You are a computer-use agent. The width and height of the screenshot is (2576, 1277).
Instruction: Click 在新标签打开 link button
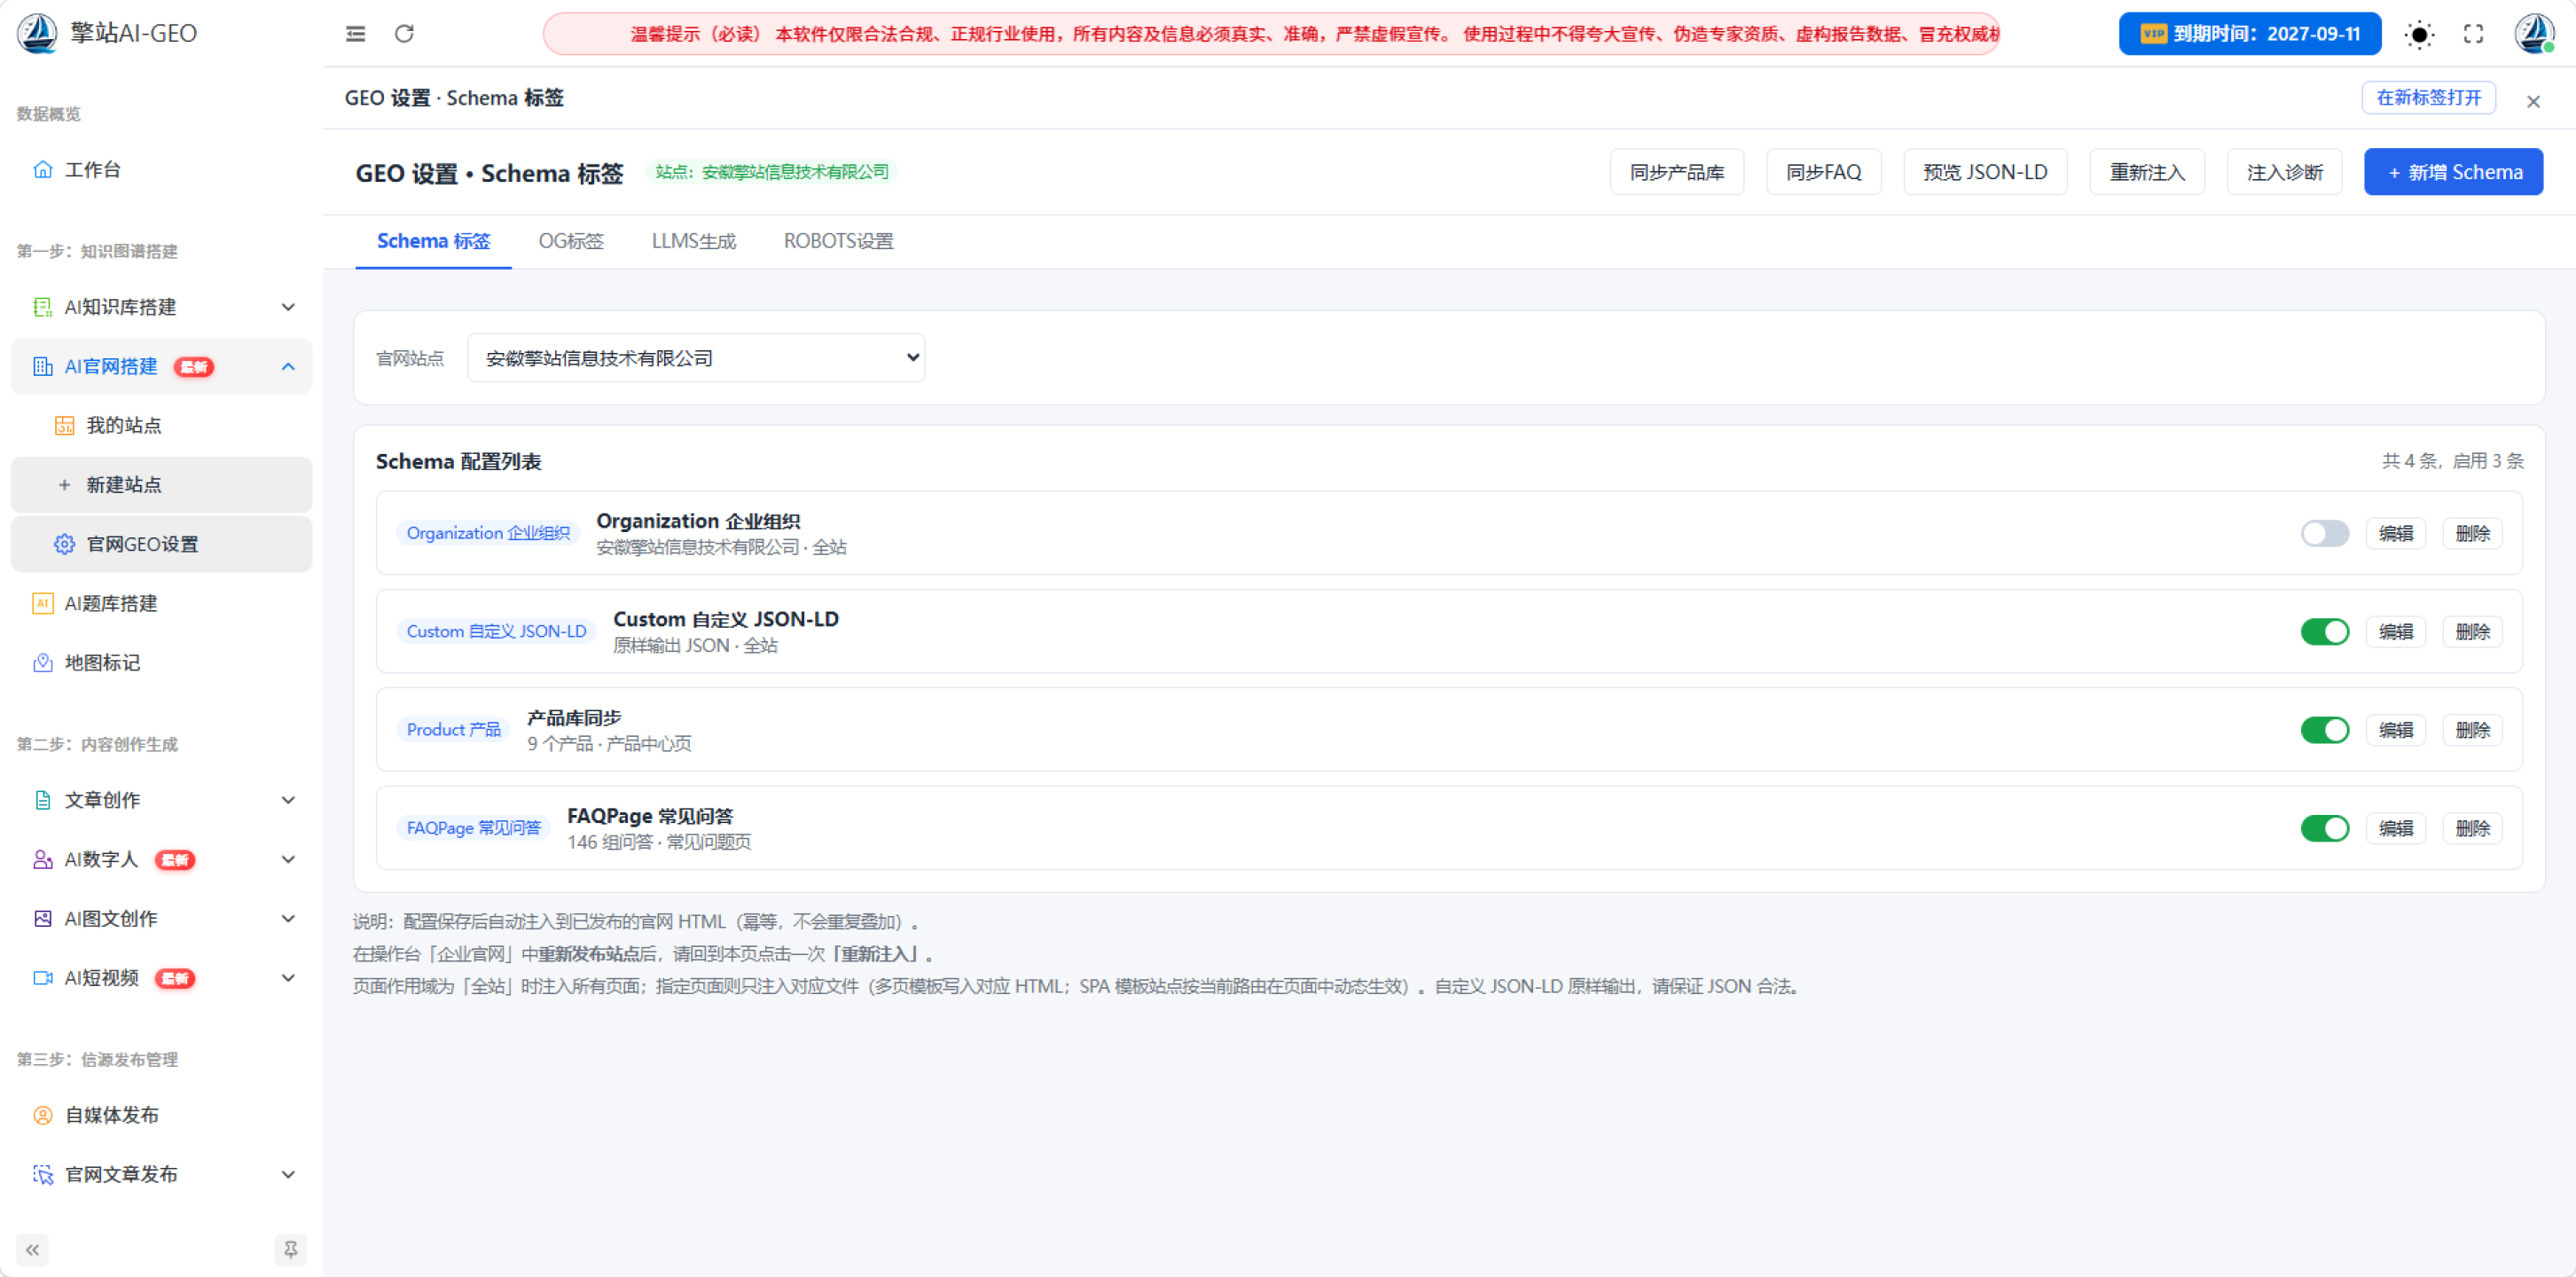pyautogui.click(x=2428, y=98)
